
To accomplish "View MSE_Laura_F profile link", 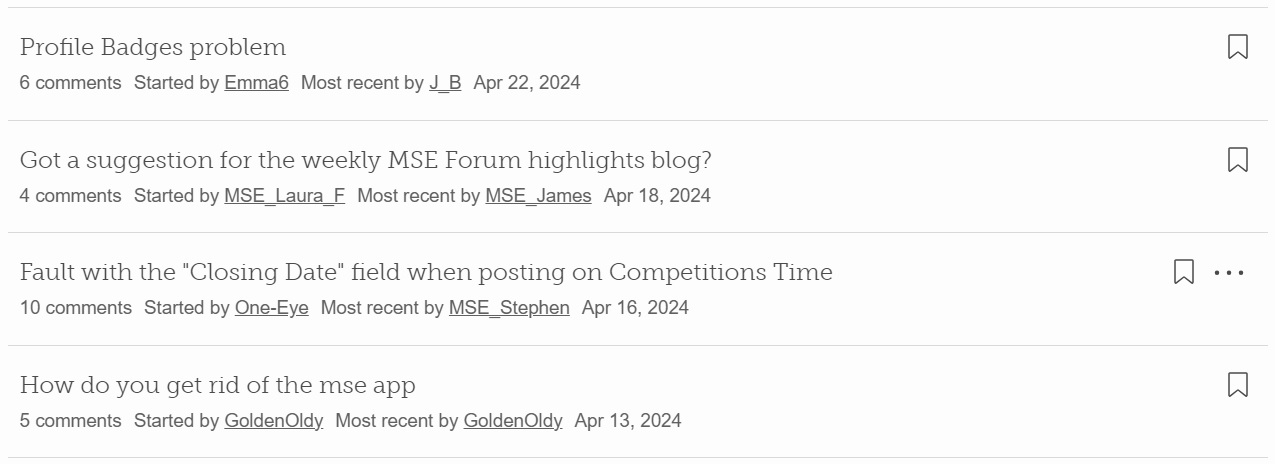I will (x=284, y=196).
